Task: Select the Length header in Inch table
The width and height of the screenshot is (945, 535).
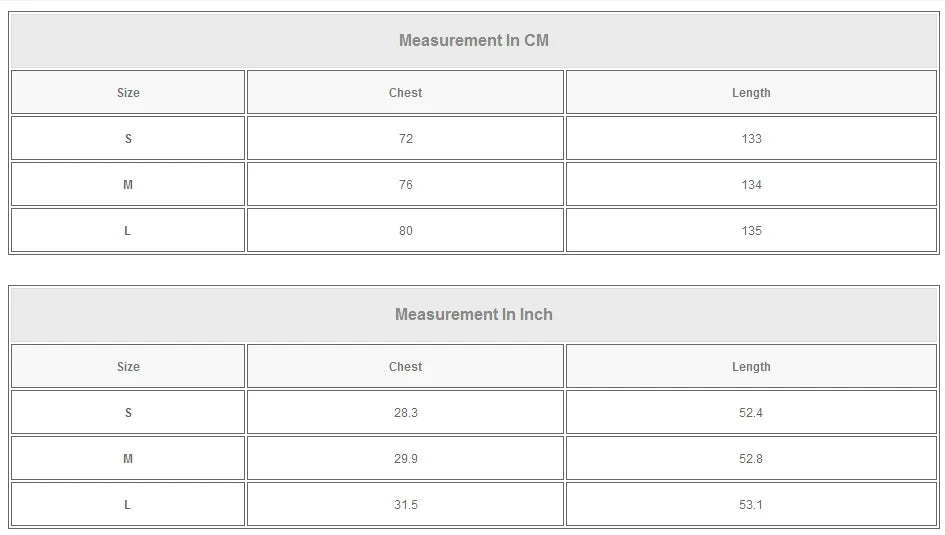Action: tap(751, 367)
